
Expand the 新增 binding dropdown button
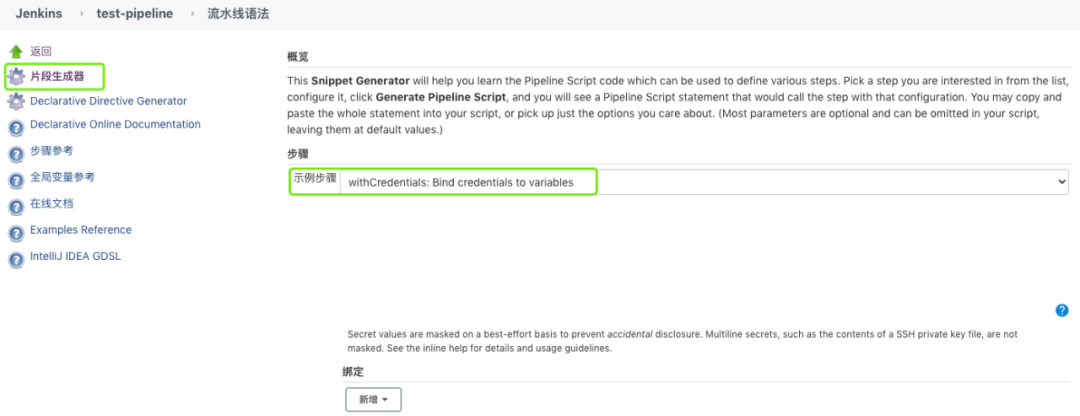click(x=373, y=400)
